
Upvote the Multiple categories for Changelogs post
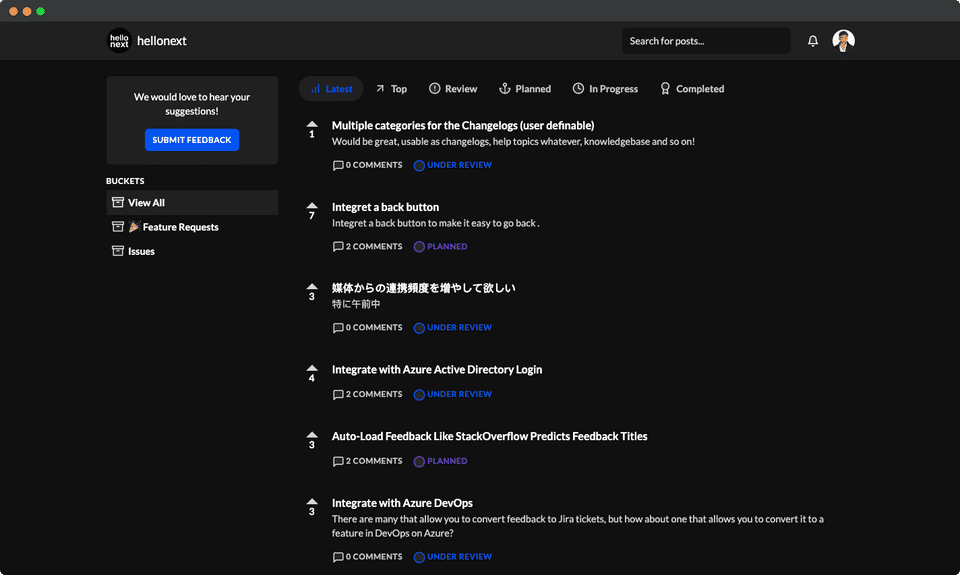(x=312, y=125)
